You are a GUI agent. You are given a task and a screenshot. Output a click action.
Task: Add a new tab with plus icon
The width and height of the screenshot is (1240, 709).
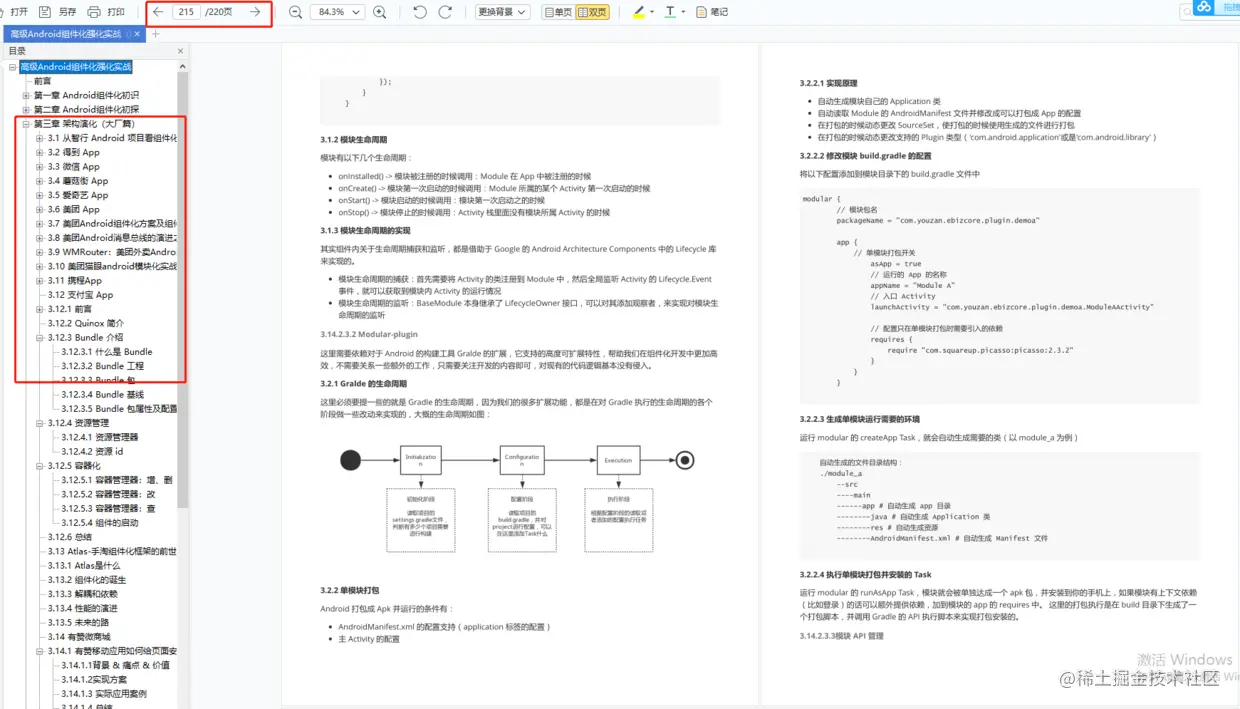155,34
